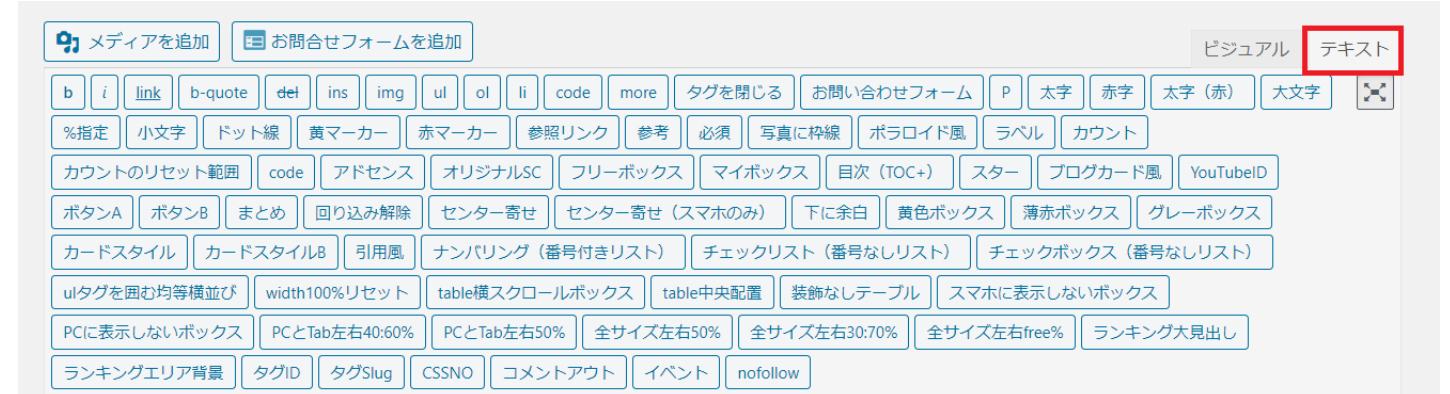Insert bold tag with b button
The height and width of the screenshot is (394, 1450).
point(68,93)
